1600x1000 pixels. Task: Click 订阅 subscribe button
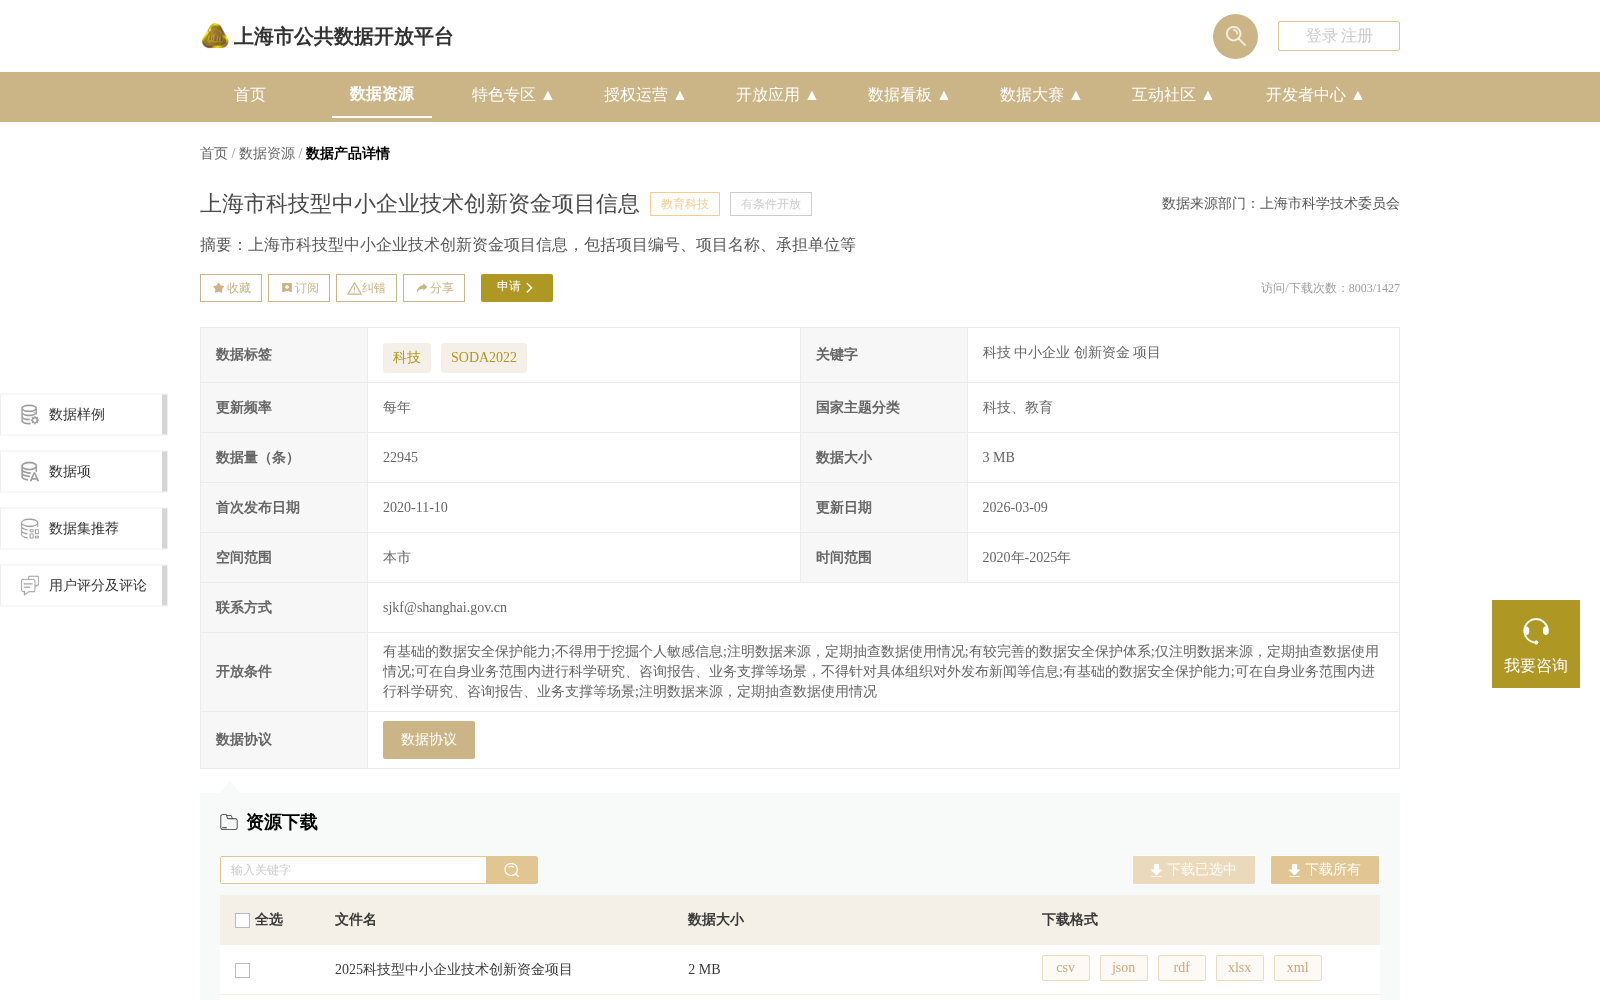(x=299, y=288)
